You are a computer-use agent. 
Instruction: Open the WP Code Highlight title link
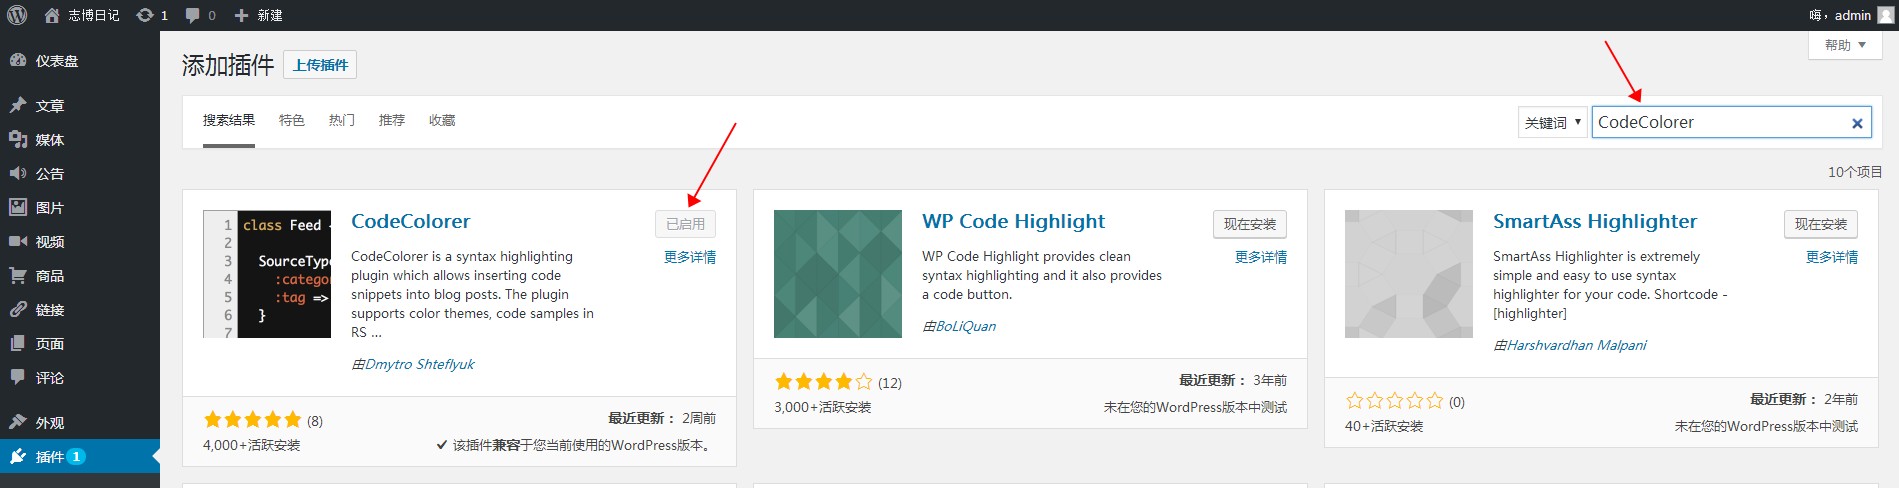coord(1014,221)
